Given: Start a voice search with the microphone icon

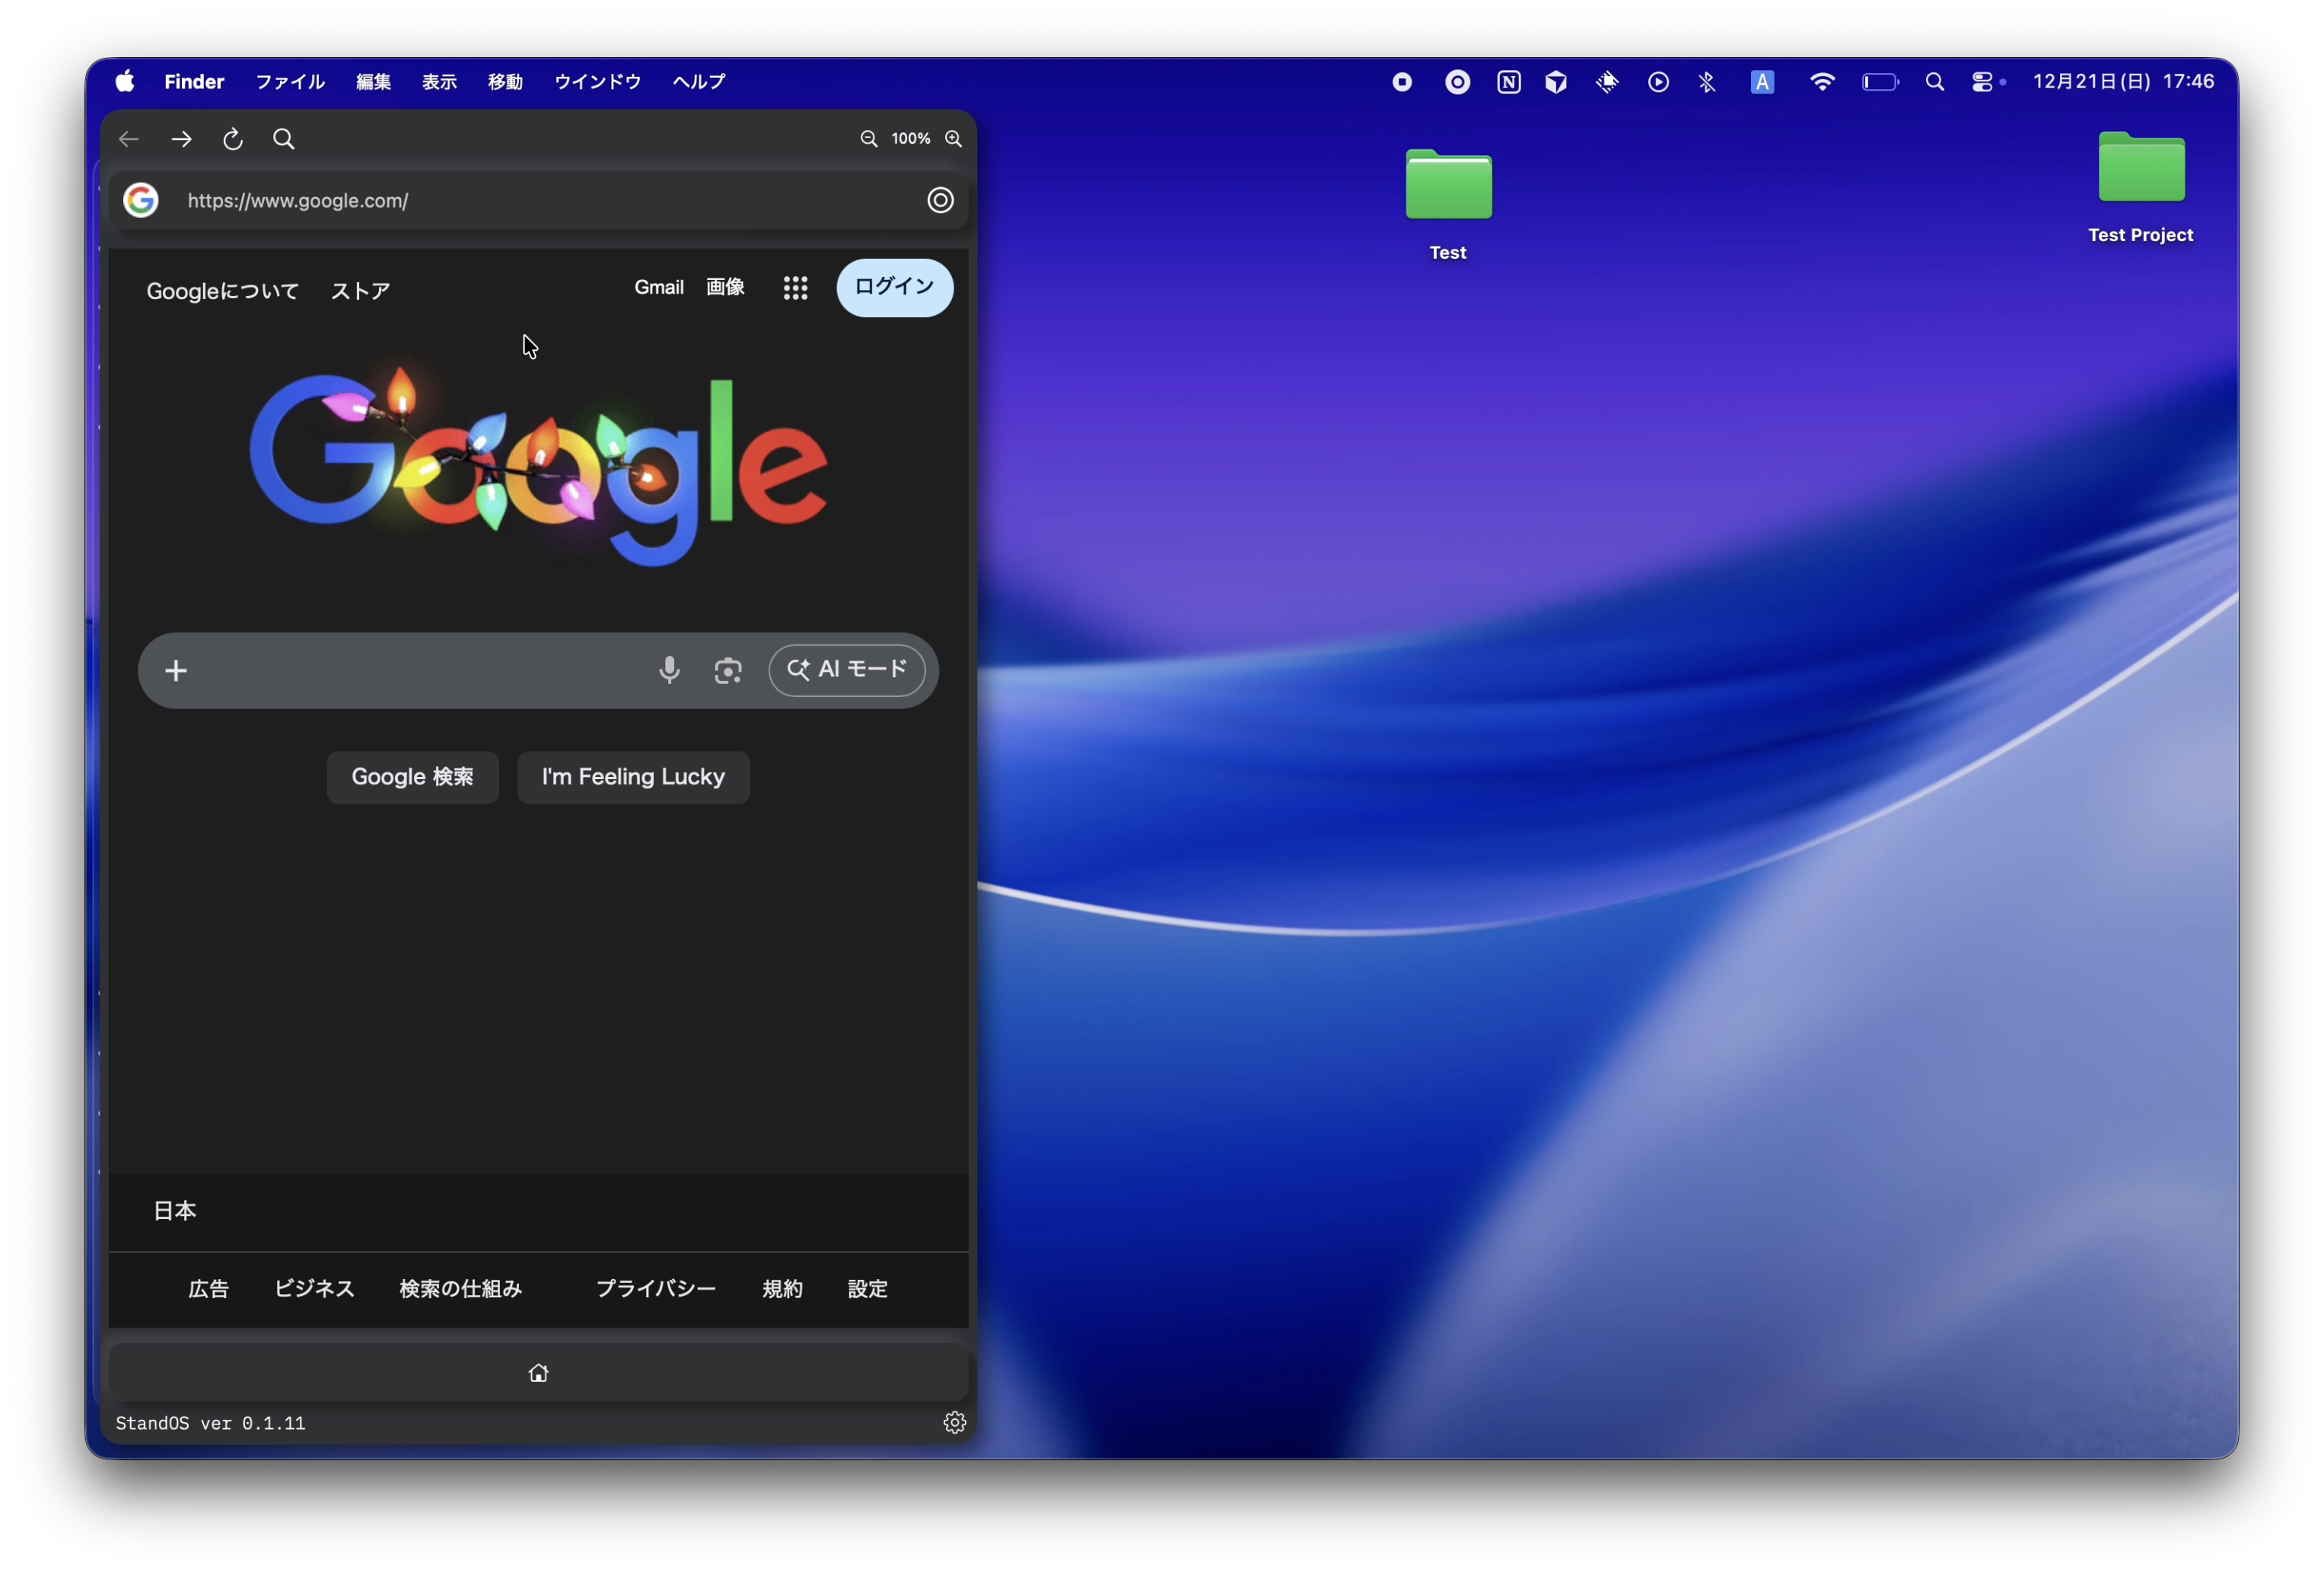Looking at the screenshot, I should pos(669,670).
